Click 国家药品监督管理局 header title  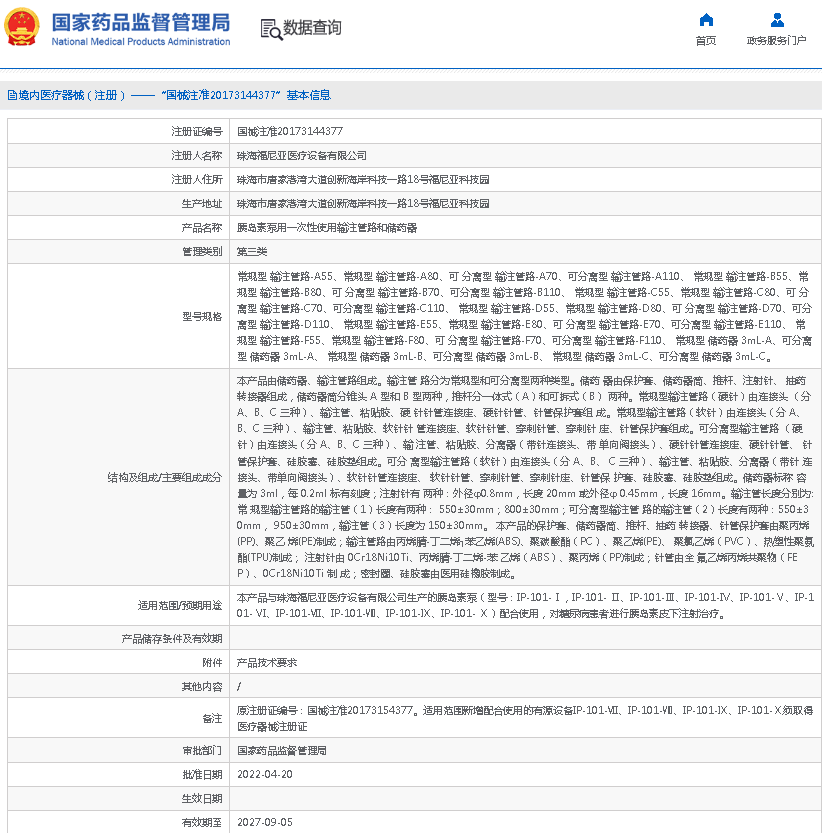point(141,23)
